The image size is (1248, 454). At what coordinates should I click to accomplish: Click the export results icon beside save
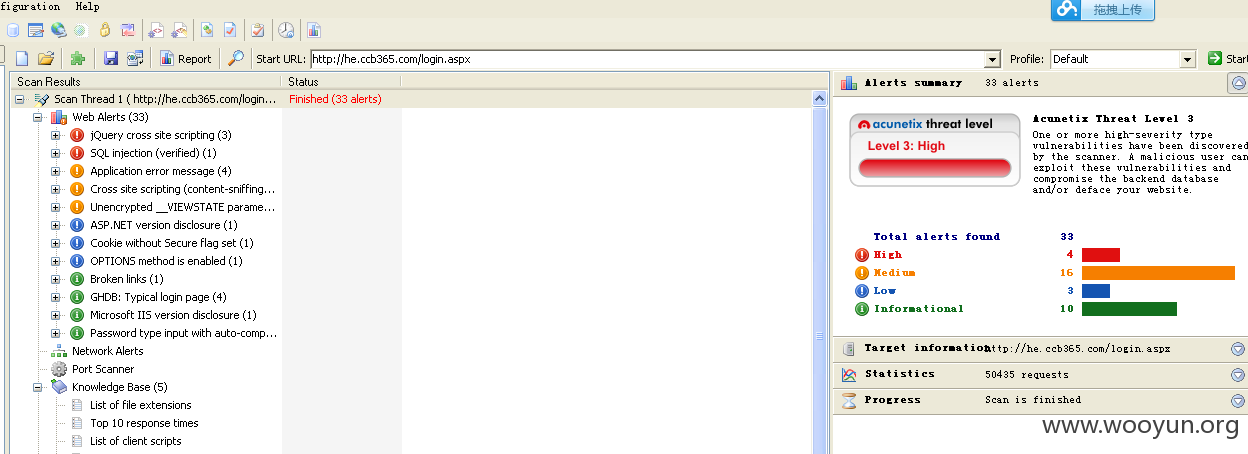135,59
